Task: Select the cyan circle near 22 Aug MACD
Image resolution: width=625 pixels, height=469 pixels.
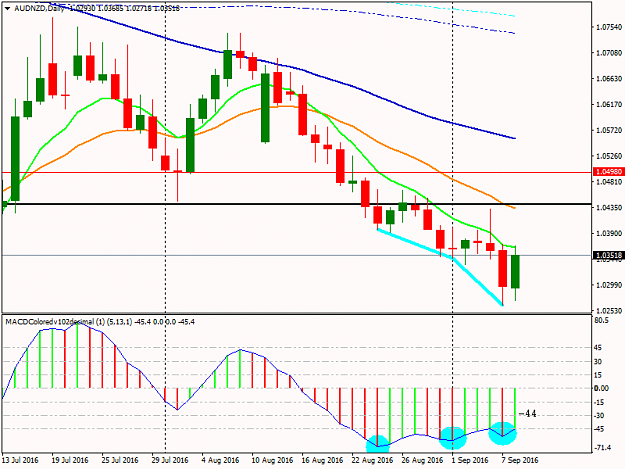Action: [x=377, y=443]
